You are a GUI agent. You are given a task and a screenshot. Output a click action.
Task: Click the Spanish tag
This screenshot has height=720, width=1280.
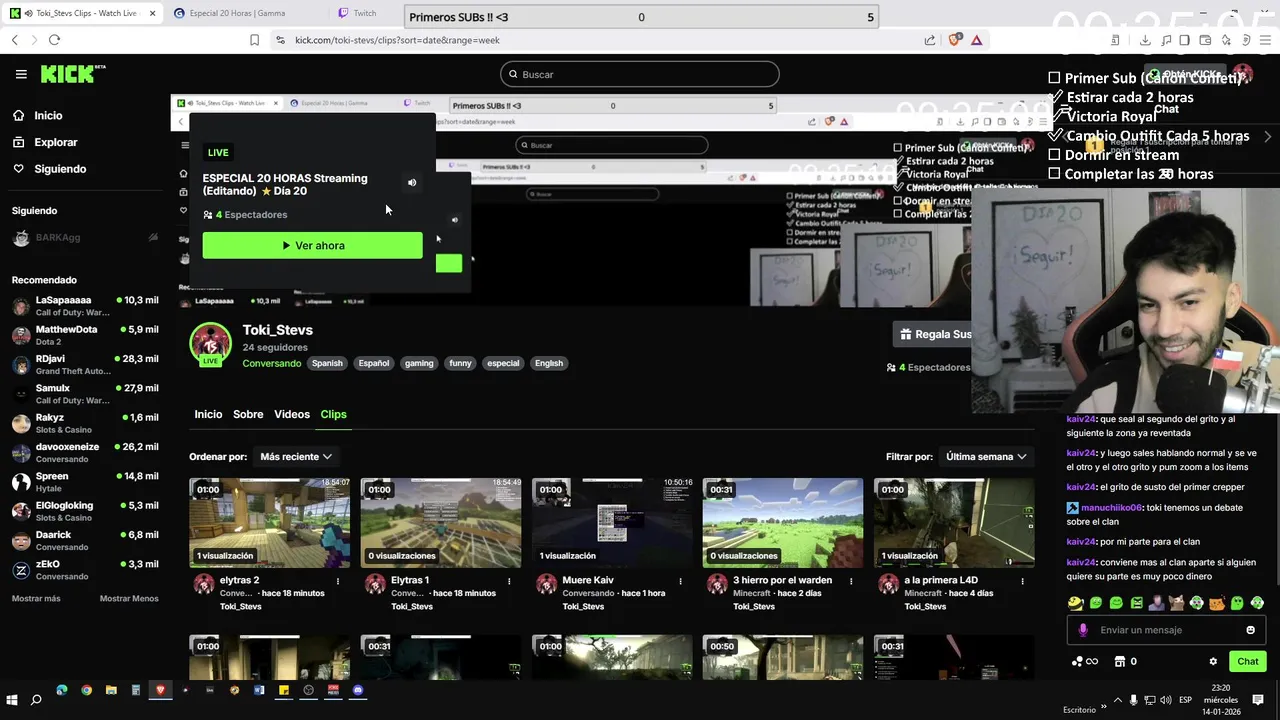coord(327,363)
